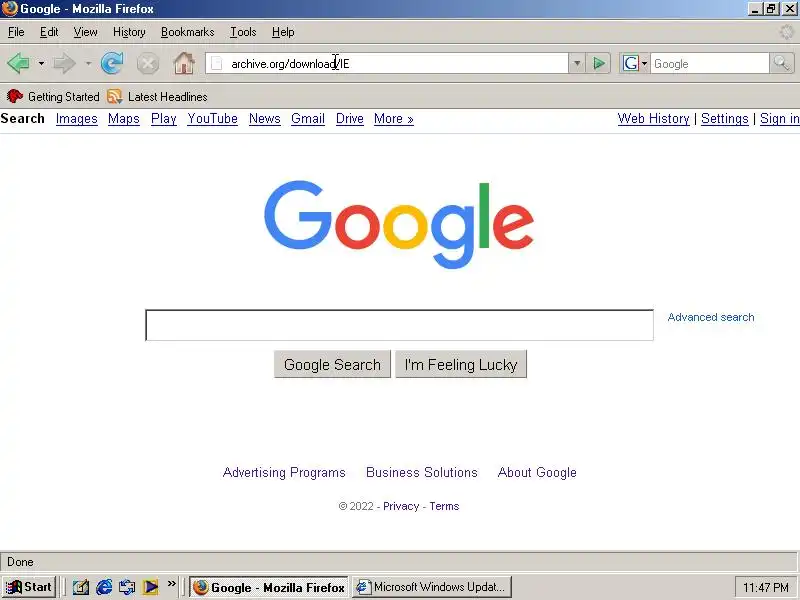Open the Business Solutions link

click(x=422, y=472)
